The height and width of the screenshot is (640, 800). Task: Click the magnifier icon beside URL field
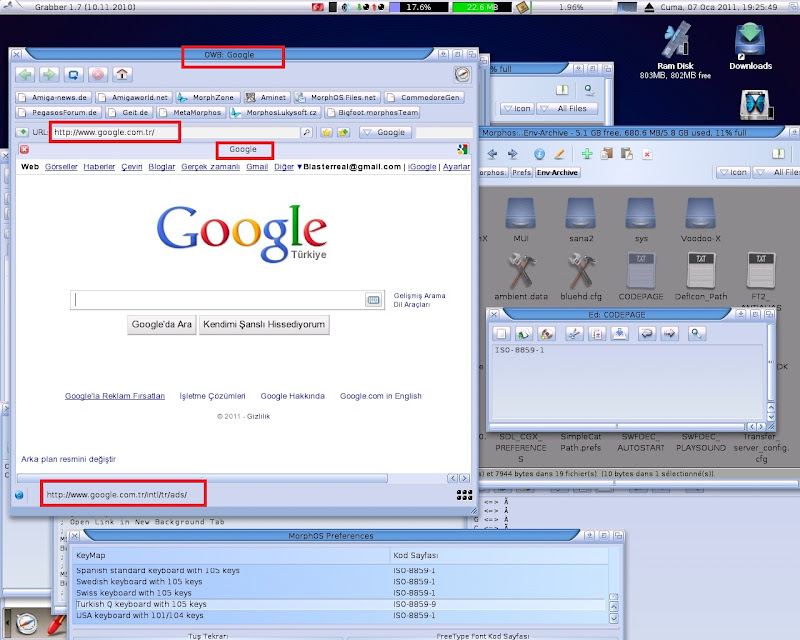tap(306, 132)
